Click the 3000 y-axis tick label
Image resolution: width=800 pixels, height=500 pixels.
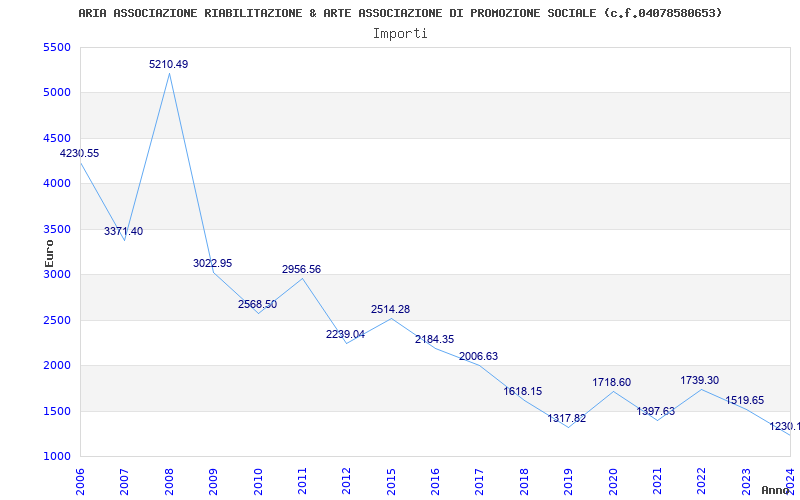pos(56,275)
